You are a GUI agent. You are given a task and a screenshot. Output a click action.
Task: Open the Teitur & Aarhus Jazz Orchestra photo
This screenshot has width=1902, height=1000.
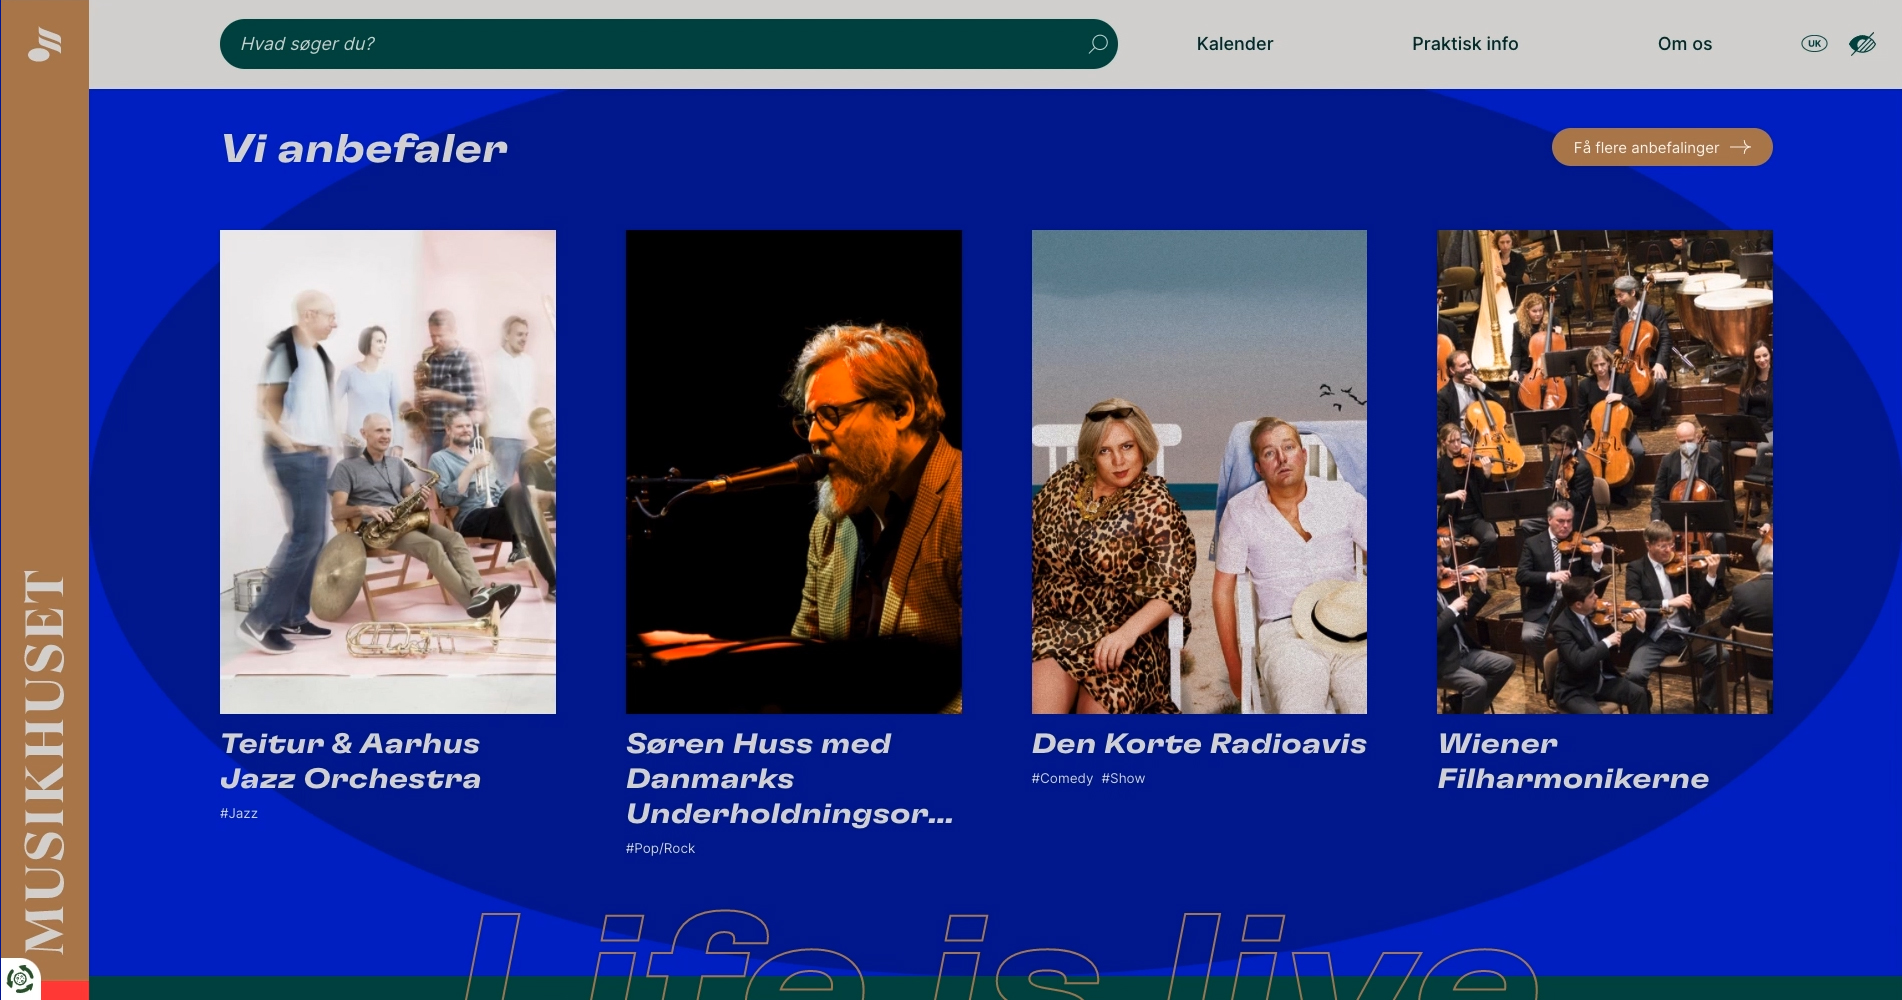388,472
